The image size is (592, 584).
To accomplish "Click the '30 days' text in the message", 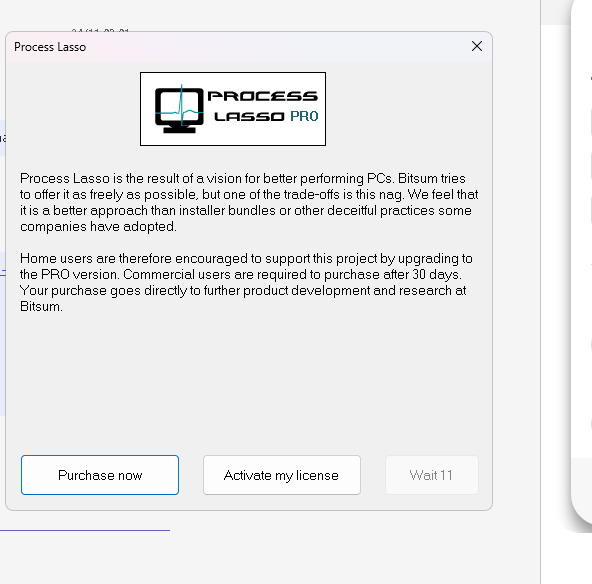I will 435,274.
